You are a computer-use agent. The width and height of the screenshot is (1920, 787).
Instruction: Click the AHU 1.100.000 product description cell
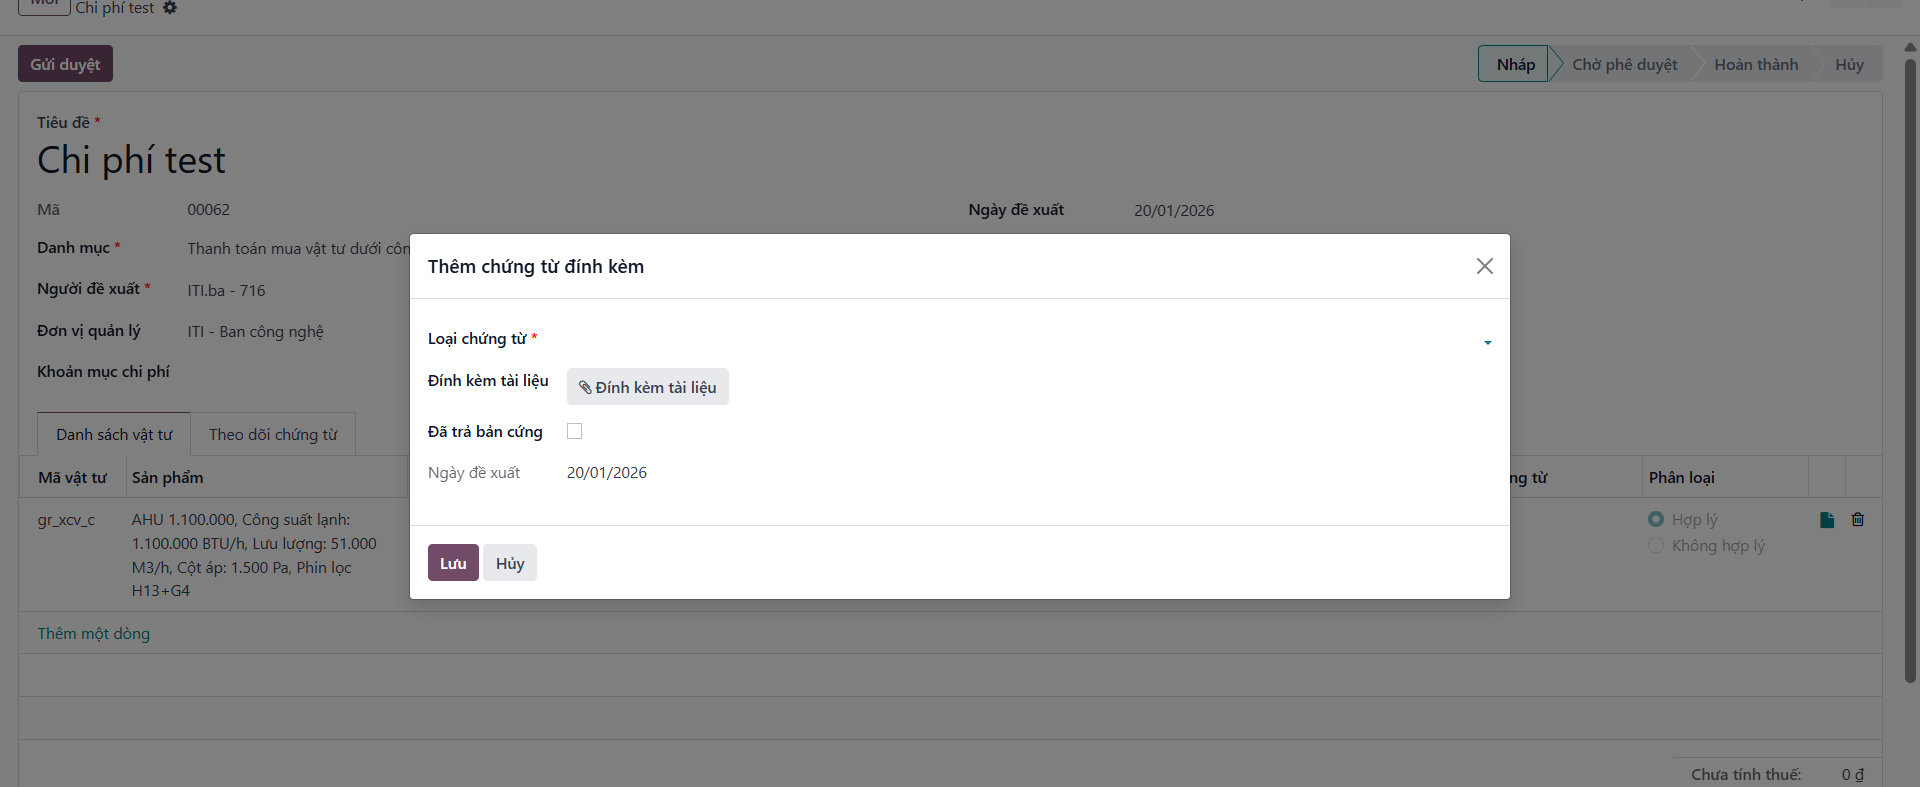click(254, 555)
